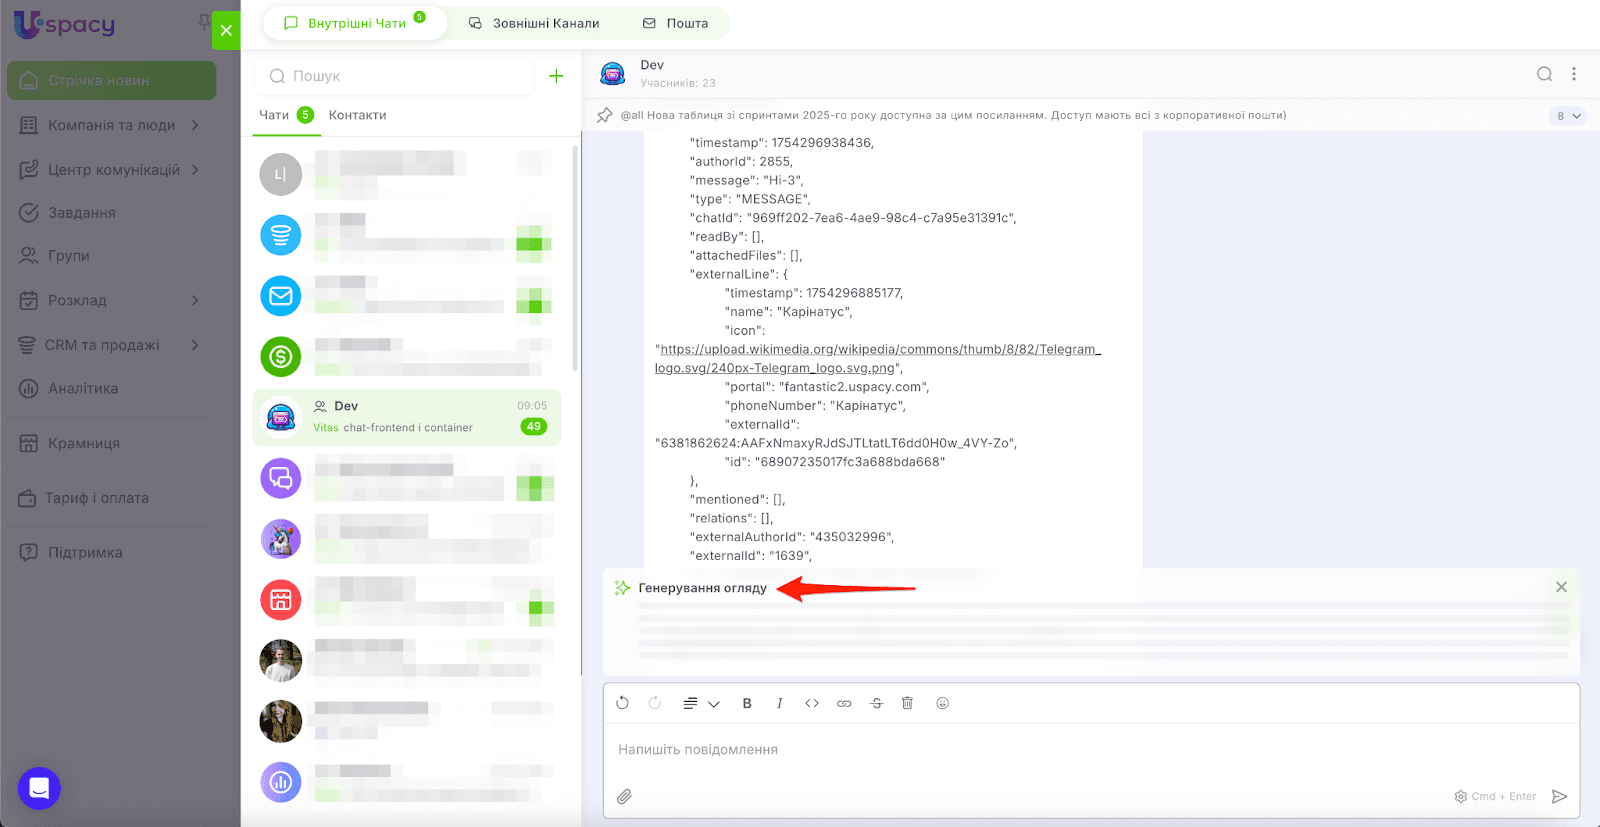This screenshot has width=1600, height=827.
Task: Select the Чати sub-tab
Action: coord(286,115)
